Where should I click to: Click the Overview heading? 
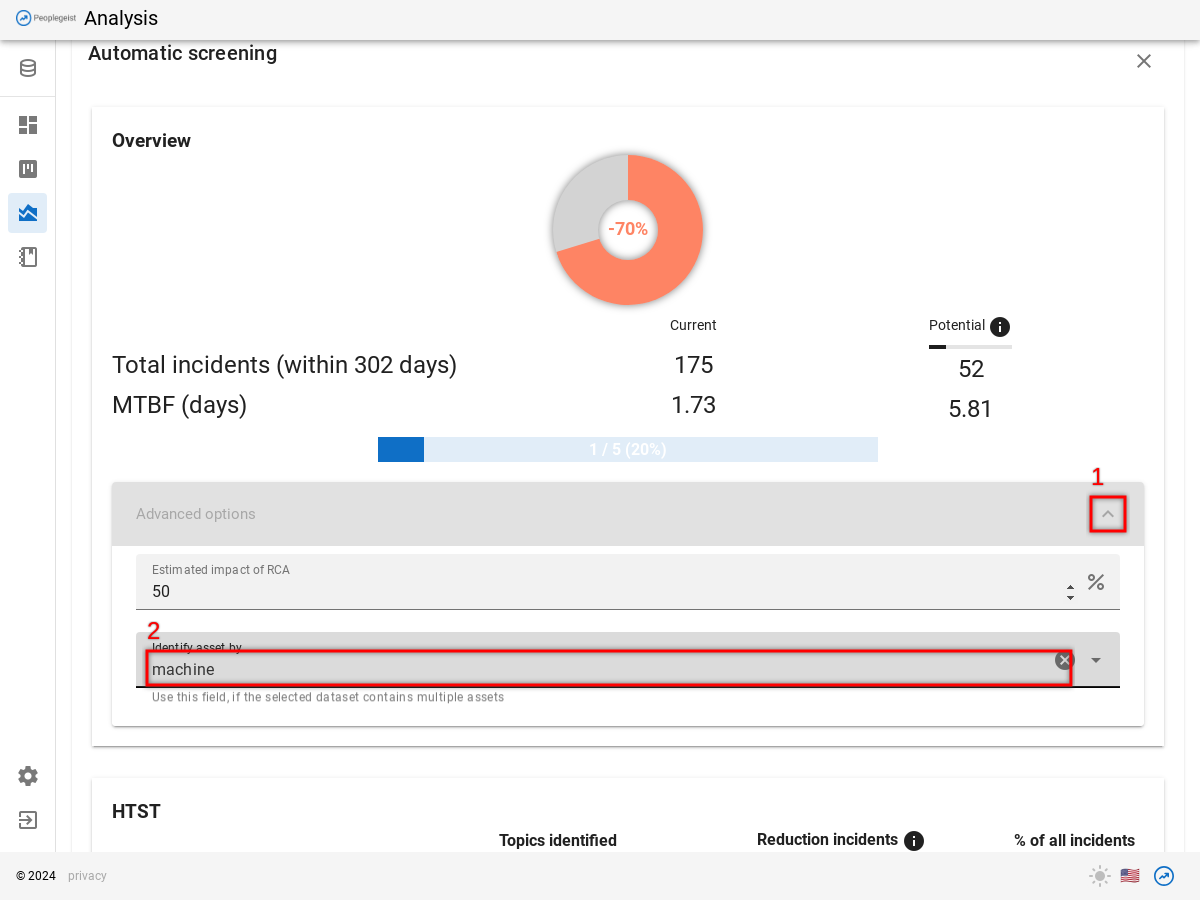(151, 141)
